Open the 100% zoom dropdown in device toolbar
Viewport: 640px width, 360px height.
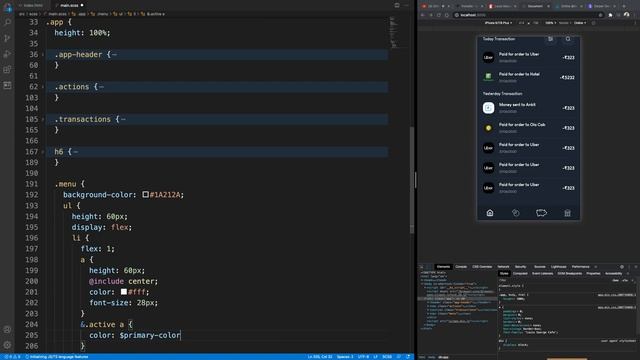point(551,23)
